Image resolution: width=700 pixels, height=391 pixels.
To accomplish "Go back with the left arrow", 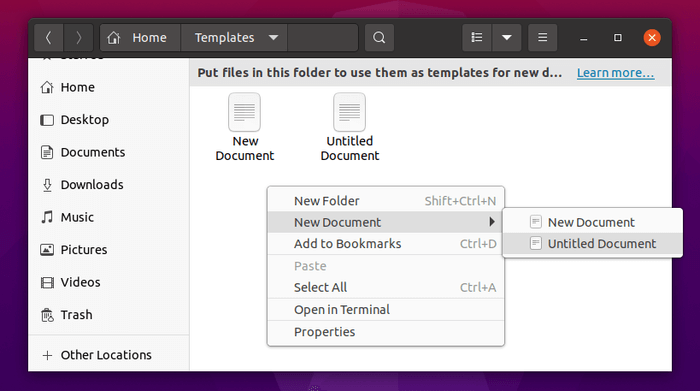I will coord(49,37).
